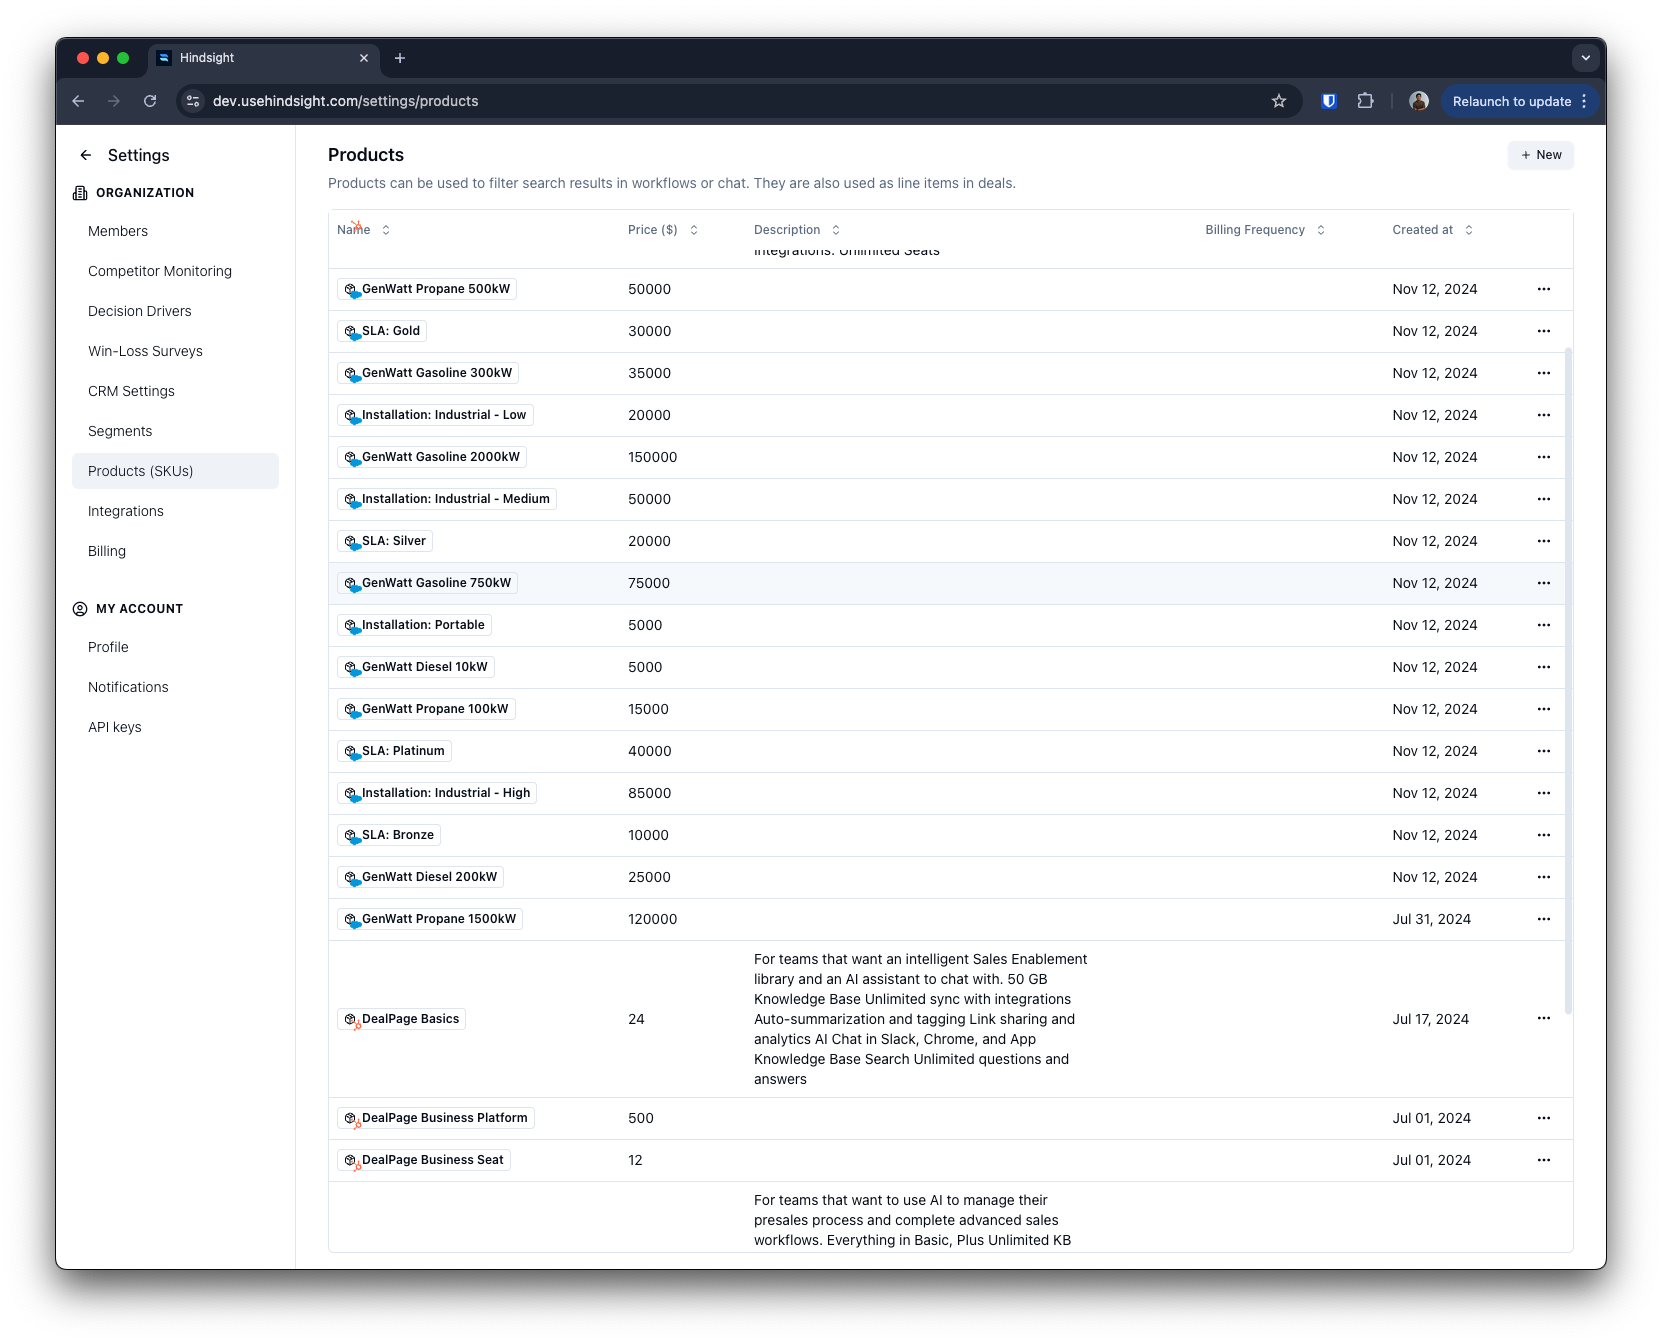The image size is (1662, 1343).
Task: Sort products by Created at column
Action: 1432,230
